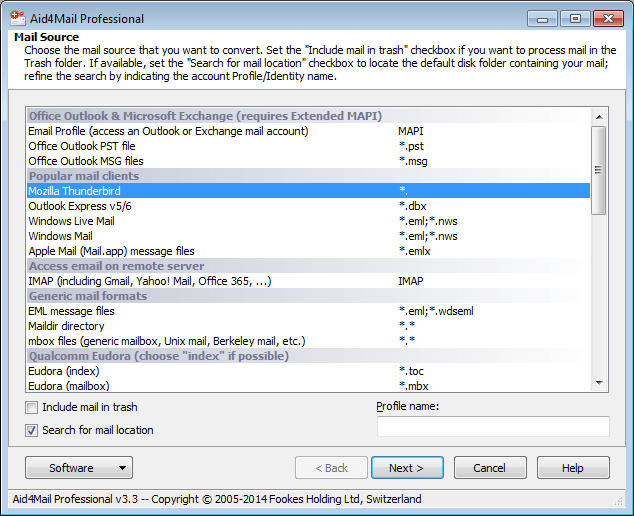Choose Windows Live Mail source

[x=308, y=221]
